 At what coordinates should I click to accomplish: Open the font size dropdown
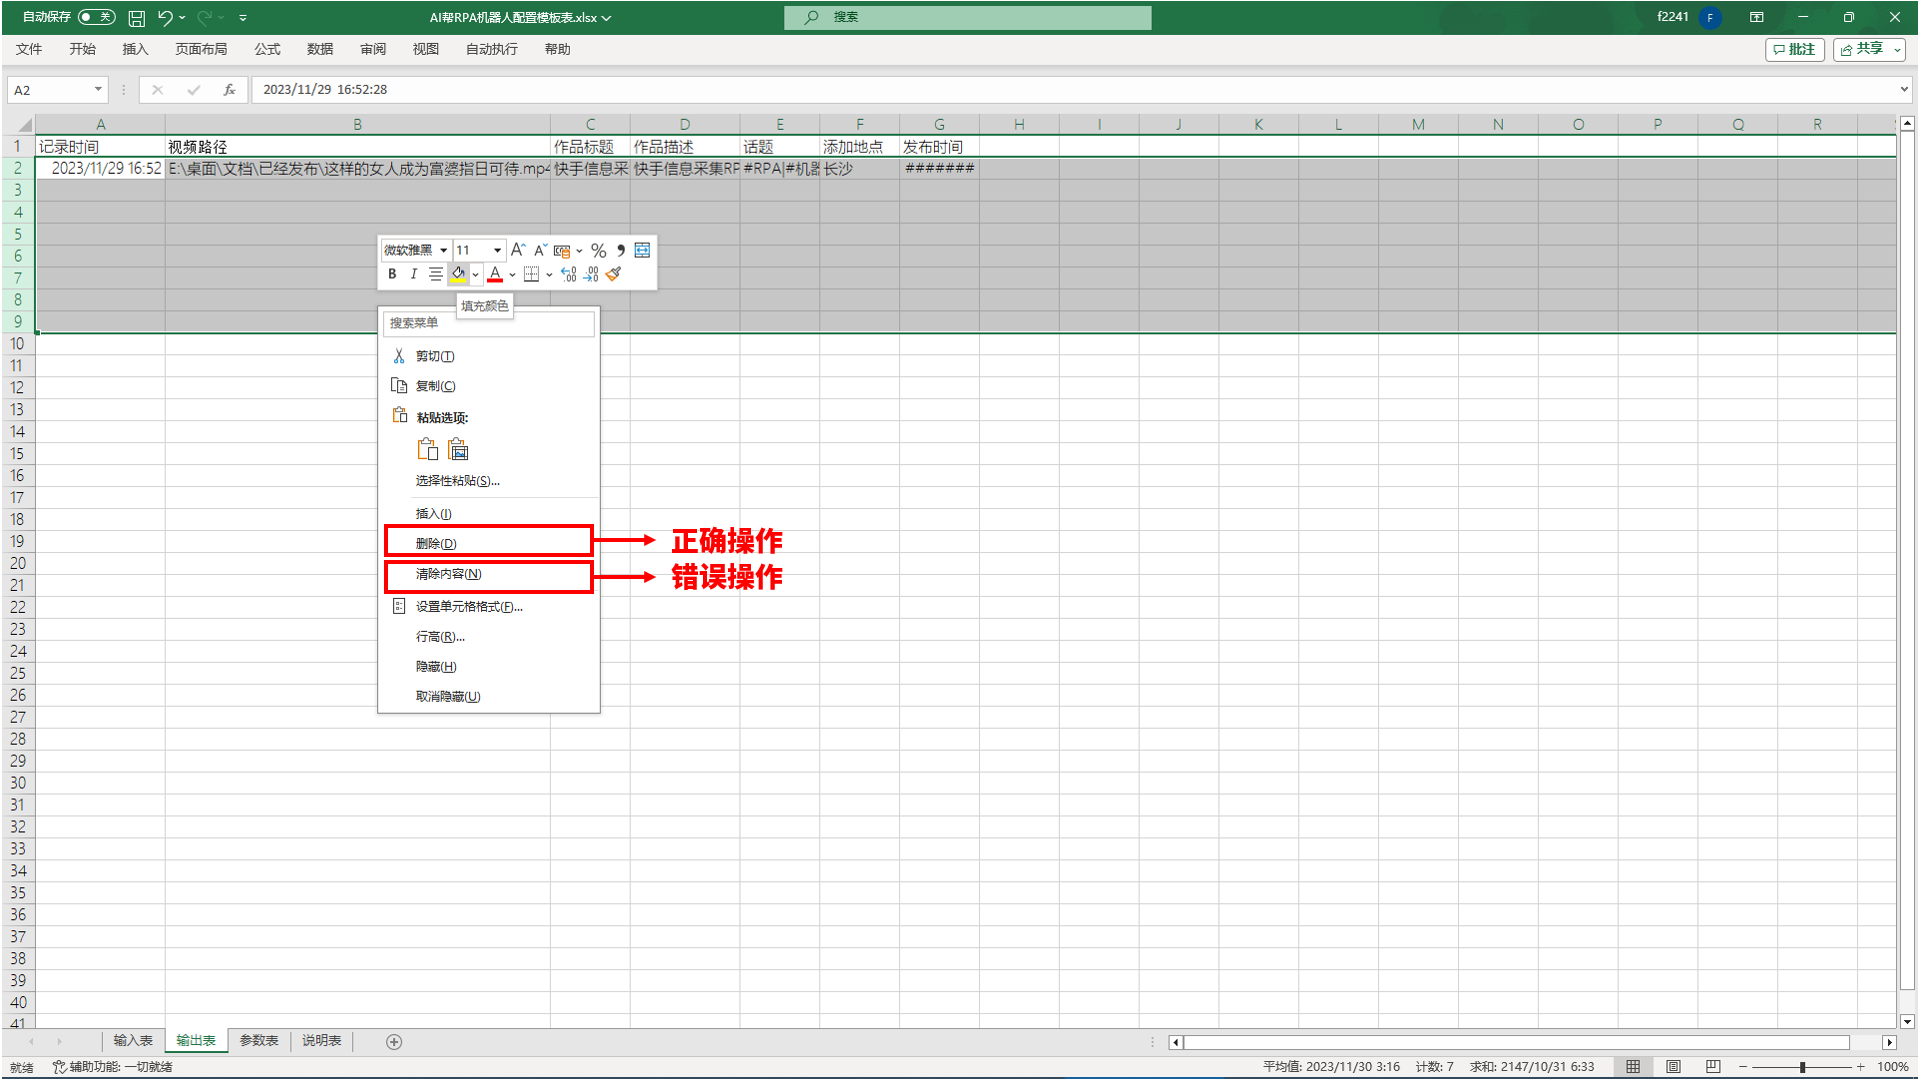coord(497,250)
